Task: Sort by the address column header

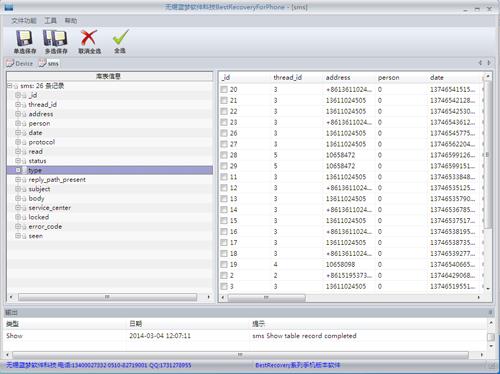Action: [x=338, y=77]
